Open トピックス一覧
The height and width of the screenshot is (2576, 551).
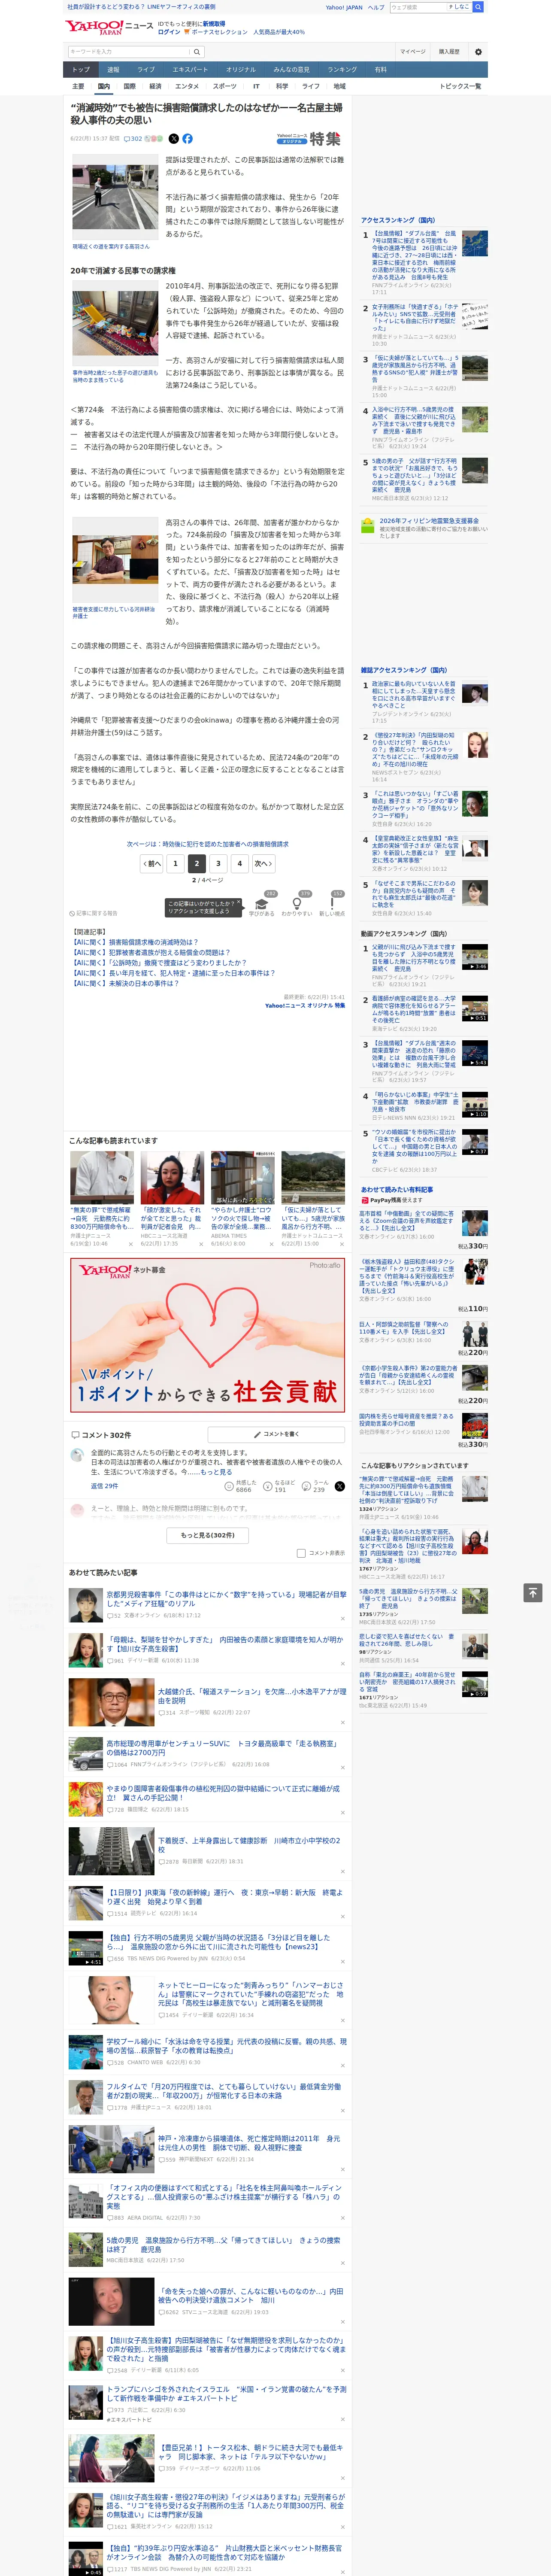(460, 87)
